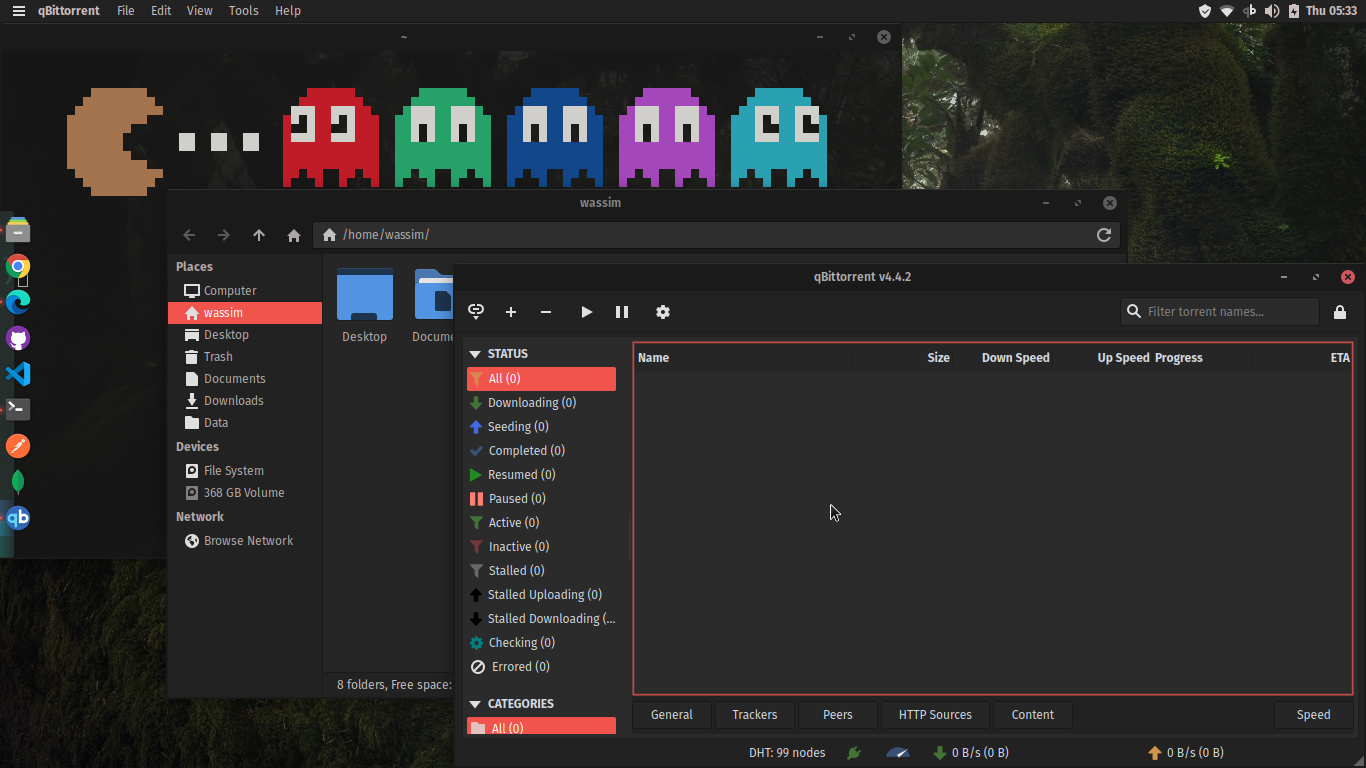This screenshot has height=768, width=1366.
Task: Switch to the General tab
Action: point(672,715)
